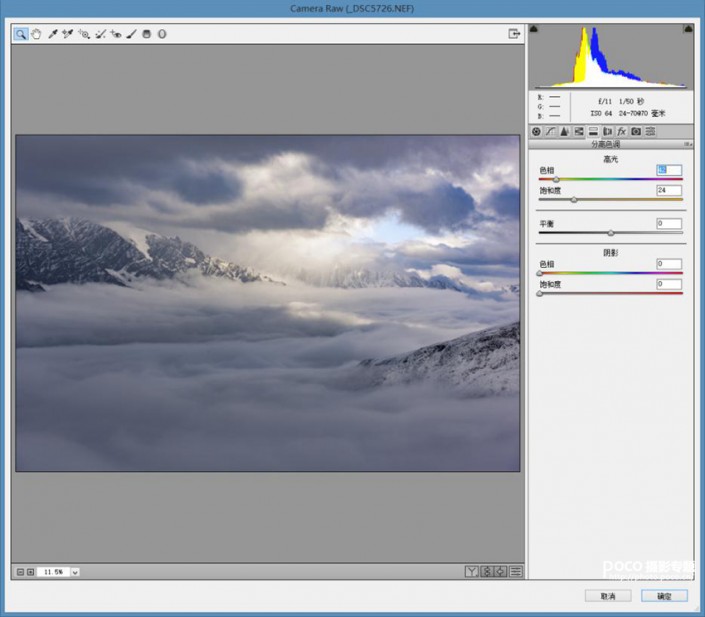Toggle the before/after preview view button
This screenshot has width=705, height=617.
pos(470,571)
